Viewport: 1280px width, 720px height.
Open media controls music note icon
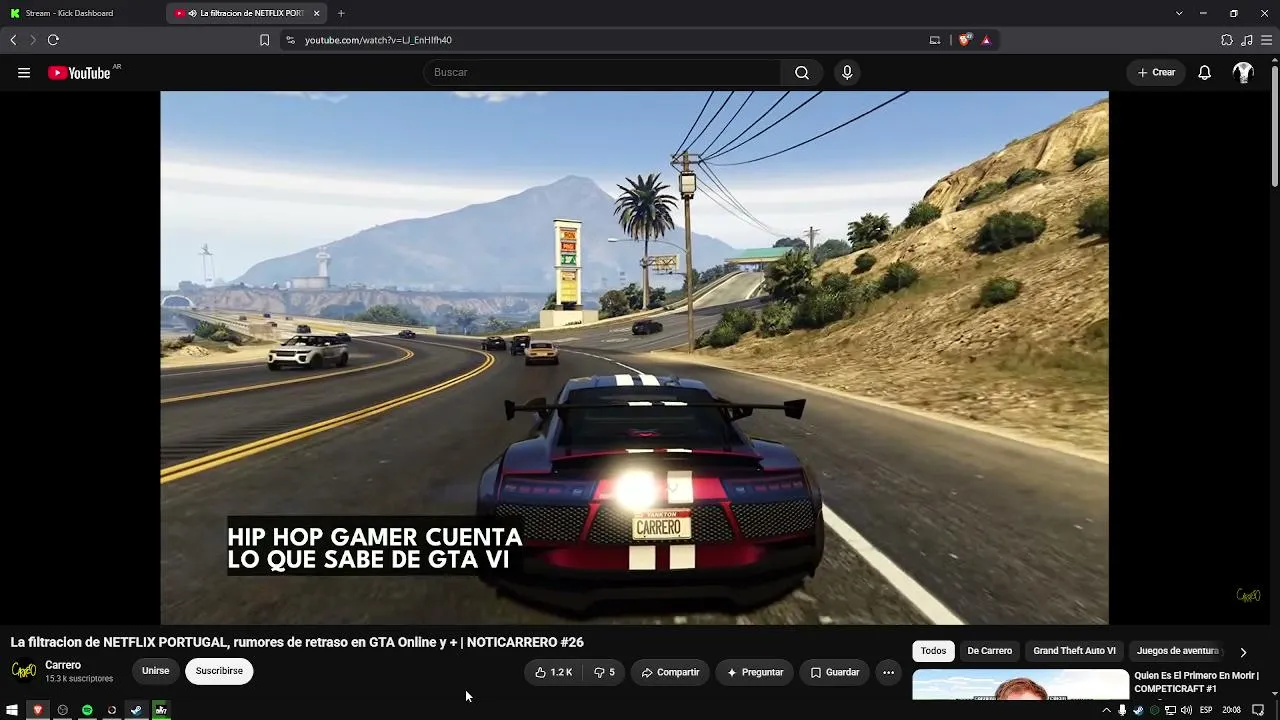point(1246,40)
